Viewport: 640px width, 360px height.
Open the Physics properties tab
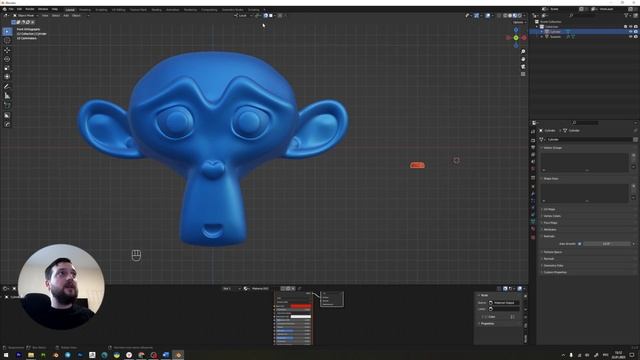[x=533, y=207]
